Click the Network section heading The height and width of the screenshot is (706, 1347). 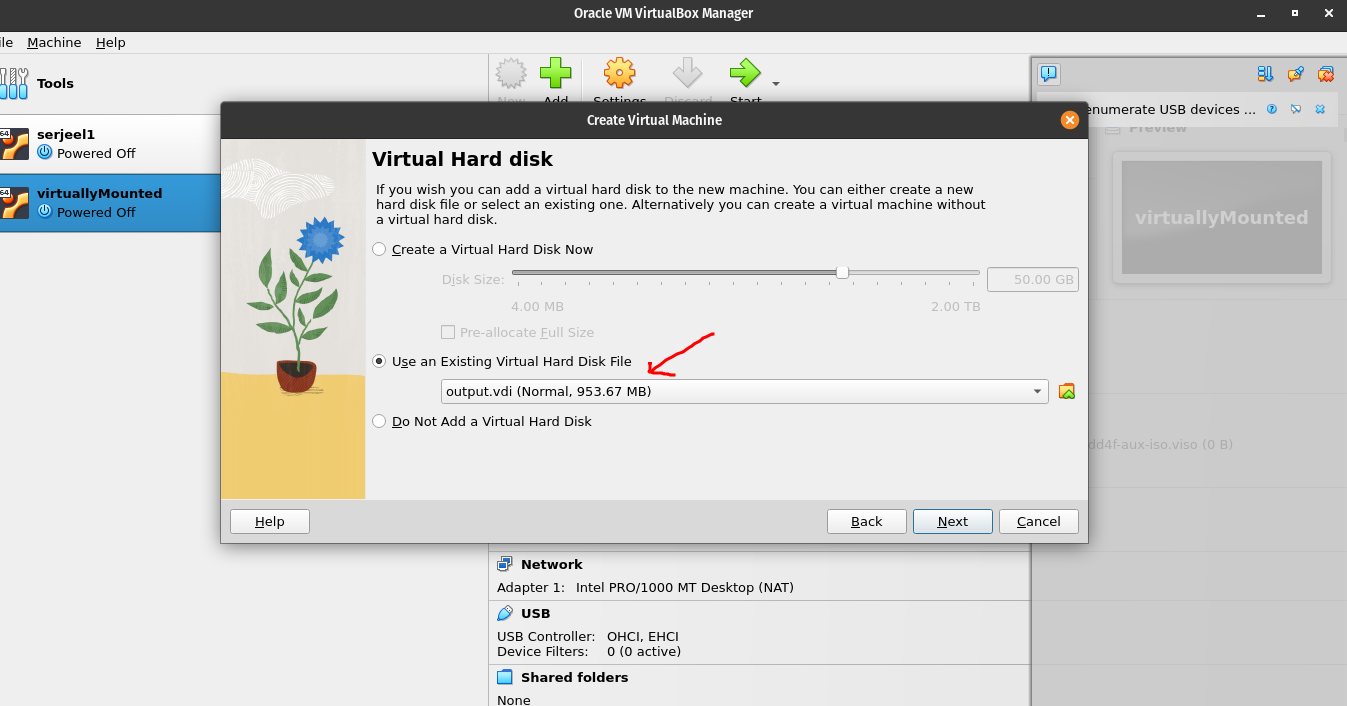click(551, 564)
